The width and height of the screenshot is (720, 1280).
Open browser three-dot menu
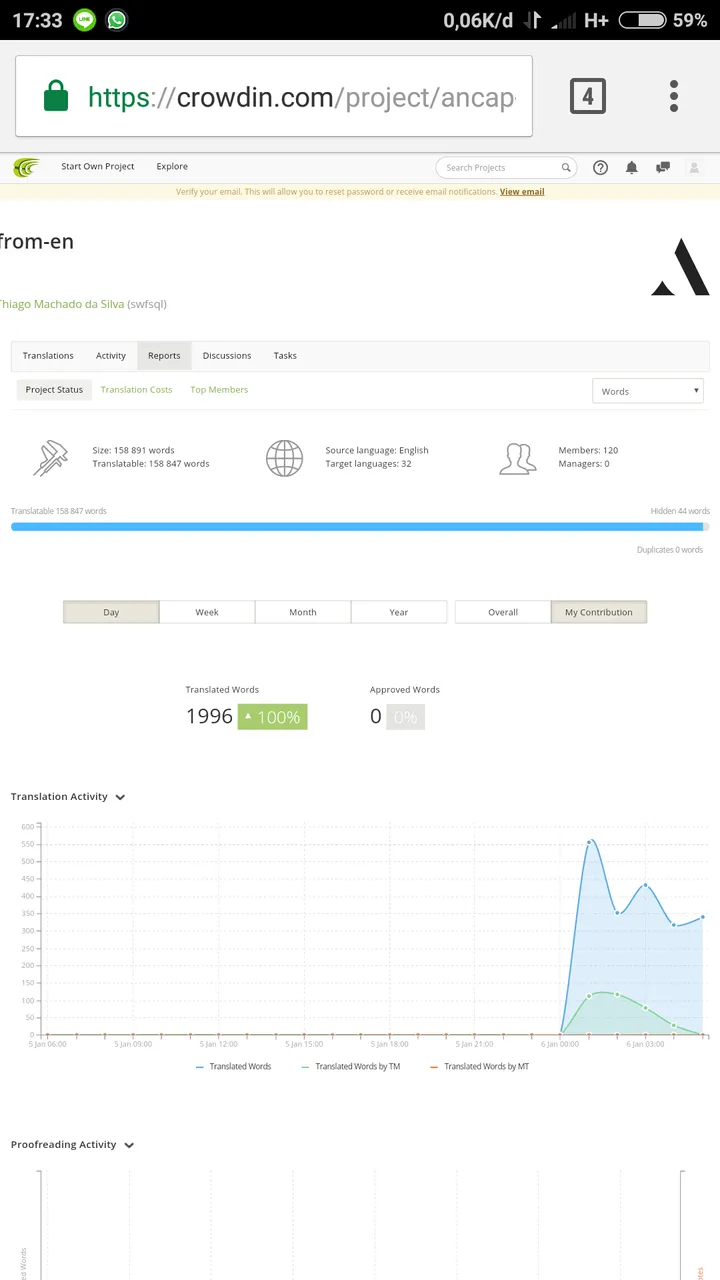[x=674, y=96]
